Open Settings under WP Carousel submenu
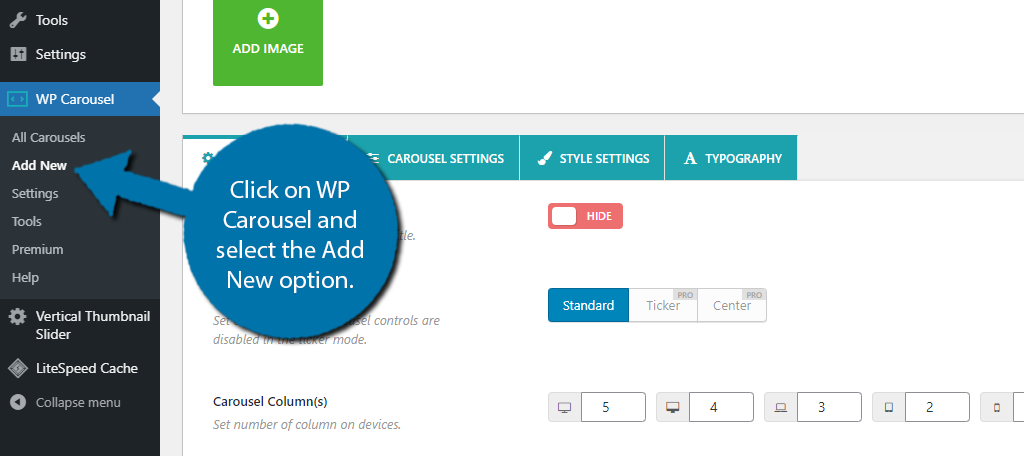Screen dimensions: 1024x456 (x=35, y=194)
